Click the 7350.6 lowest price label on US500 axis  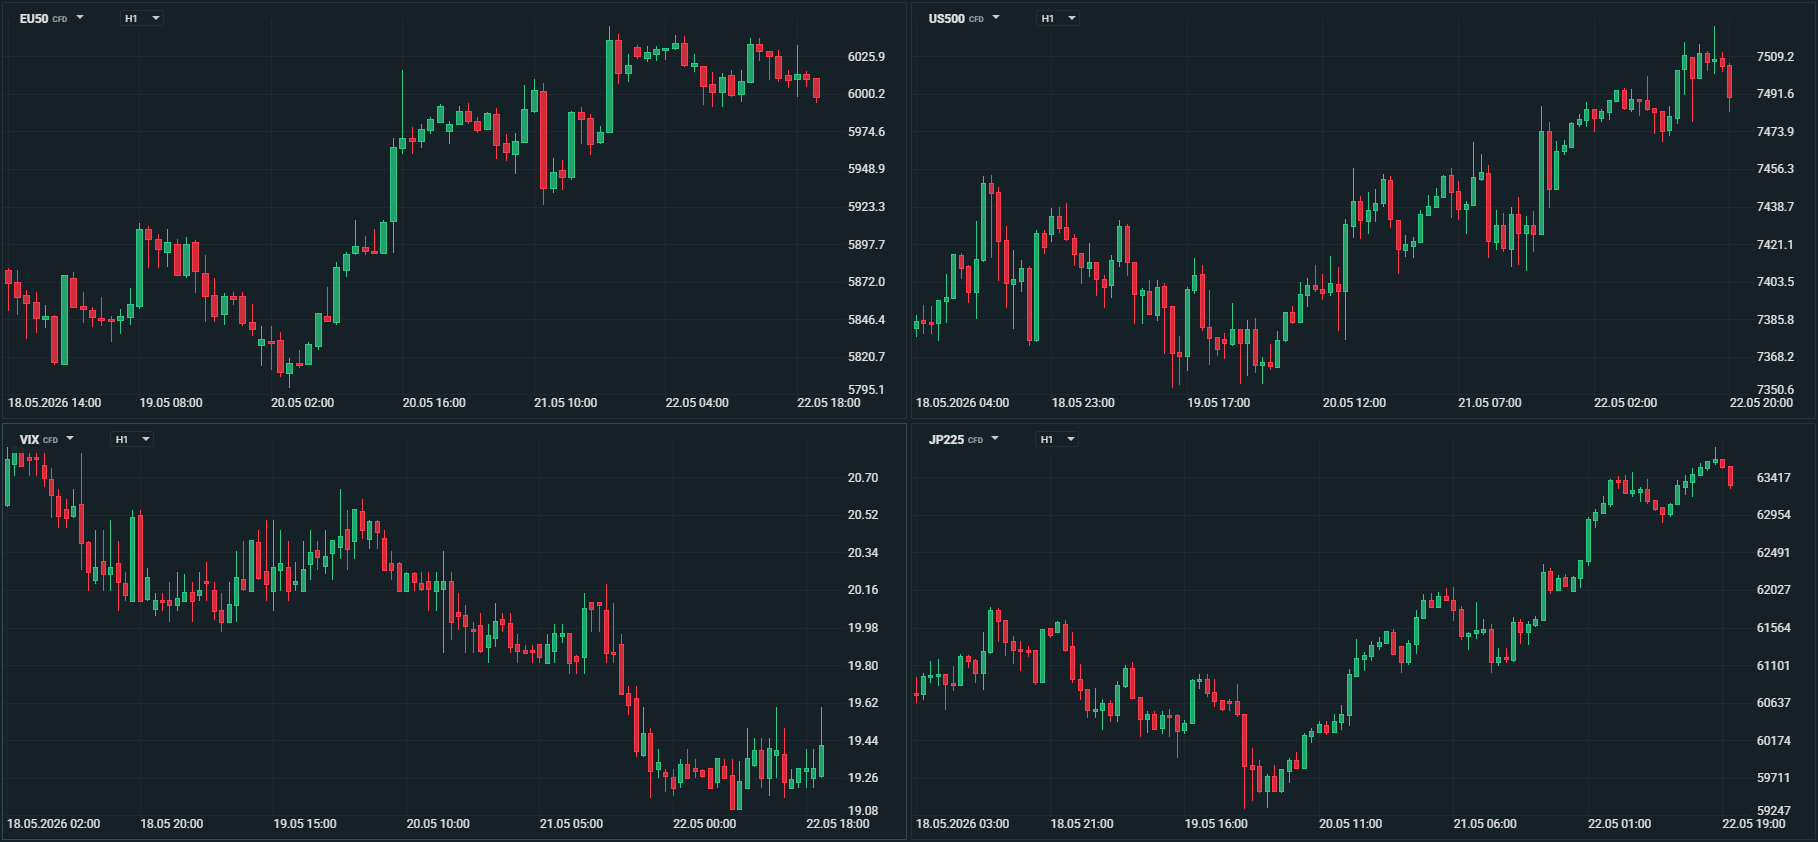tap(1775, 390)
